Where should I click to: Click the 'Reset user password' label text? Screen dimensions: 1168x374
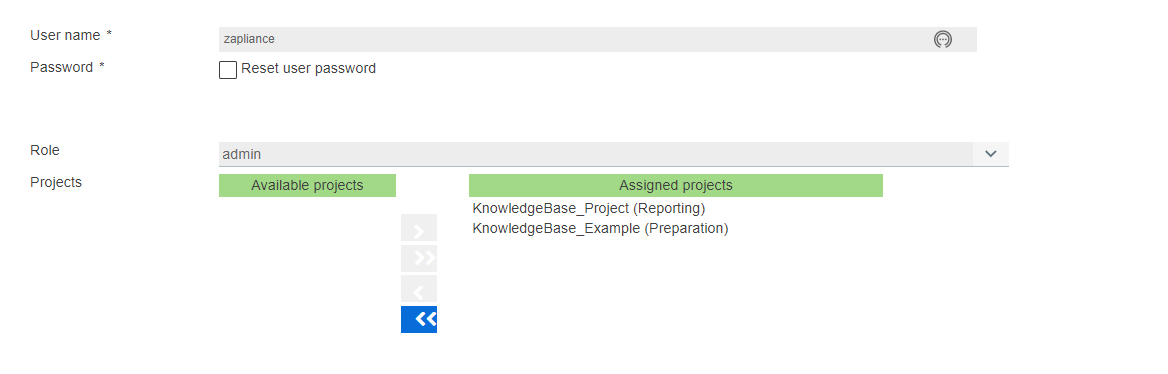pyautogui.click(x=308, y=69)
